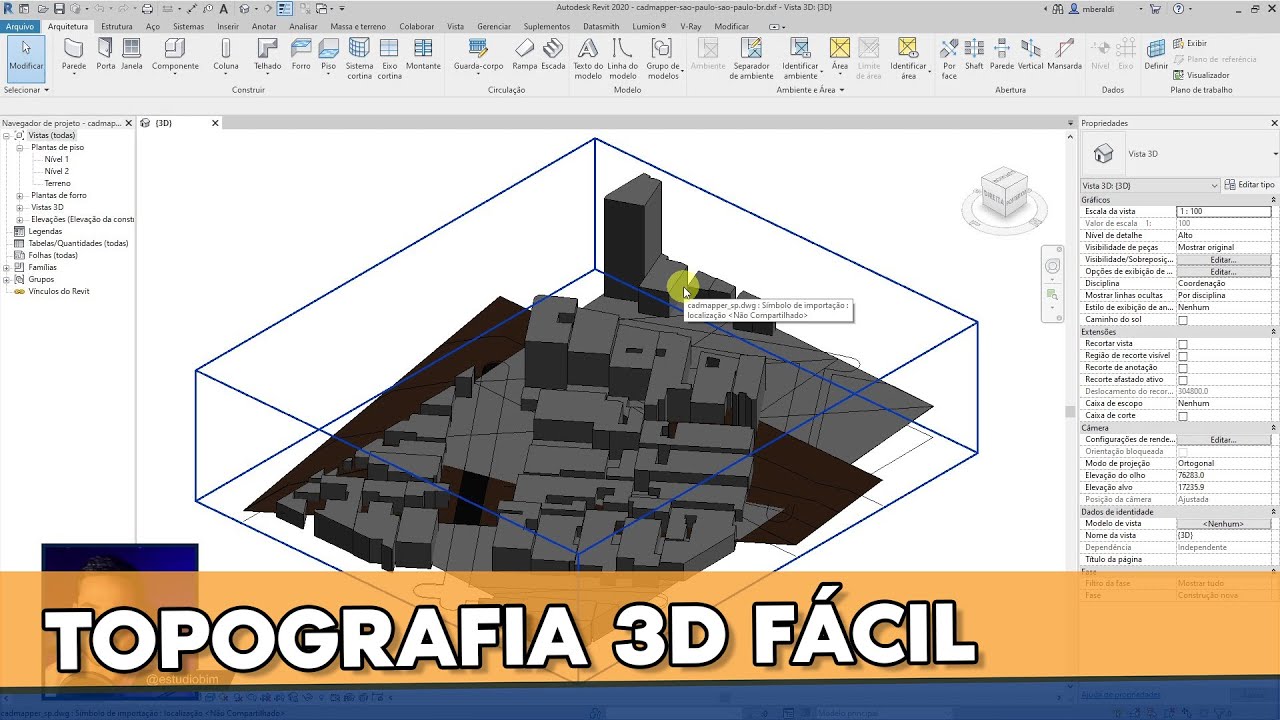Choose the Por face opening tool
Image resolution: width=1280 pixels, height=720 pixels.
(x=949, y=59)
